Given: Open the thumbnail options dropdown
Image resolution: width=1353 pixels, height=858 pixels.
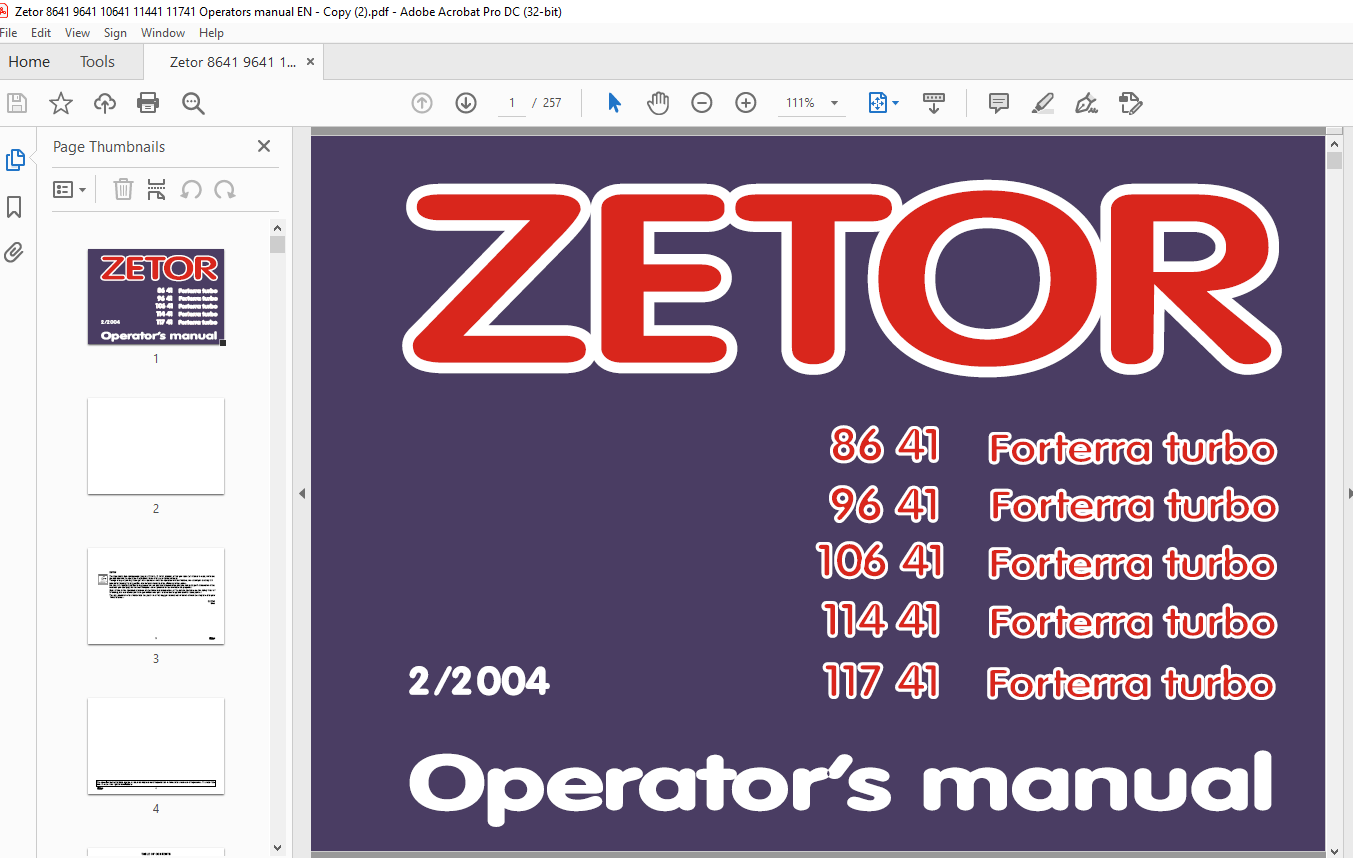Looking at the screenshot, I should click(x=69, y=189).
